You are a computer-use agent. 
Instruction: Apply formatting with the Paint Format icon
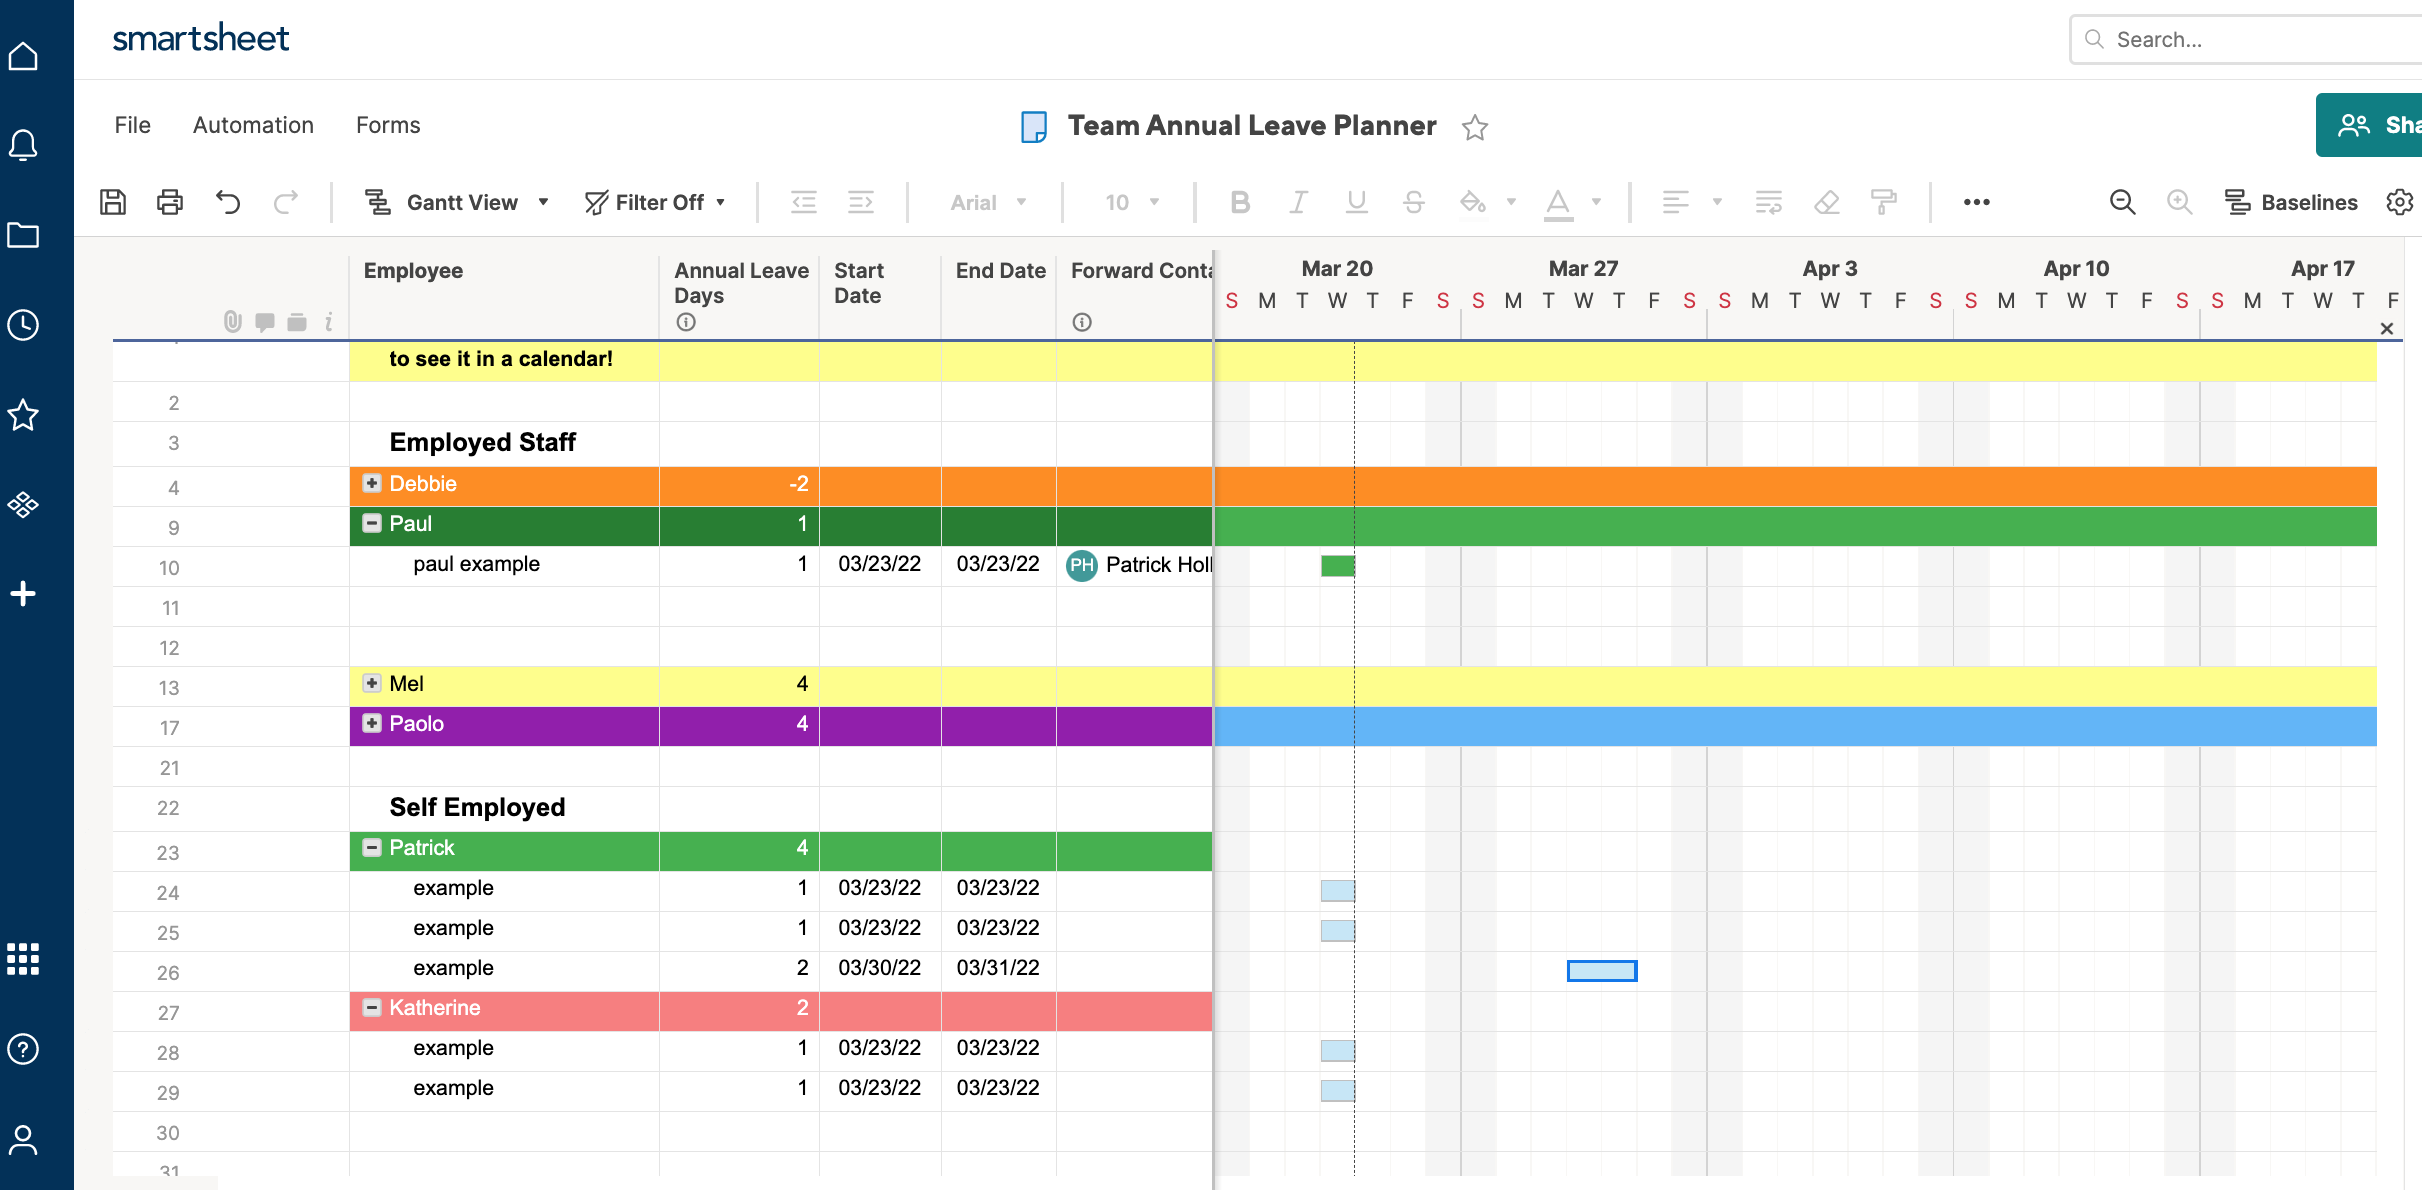(1883, 201)
